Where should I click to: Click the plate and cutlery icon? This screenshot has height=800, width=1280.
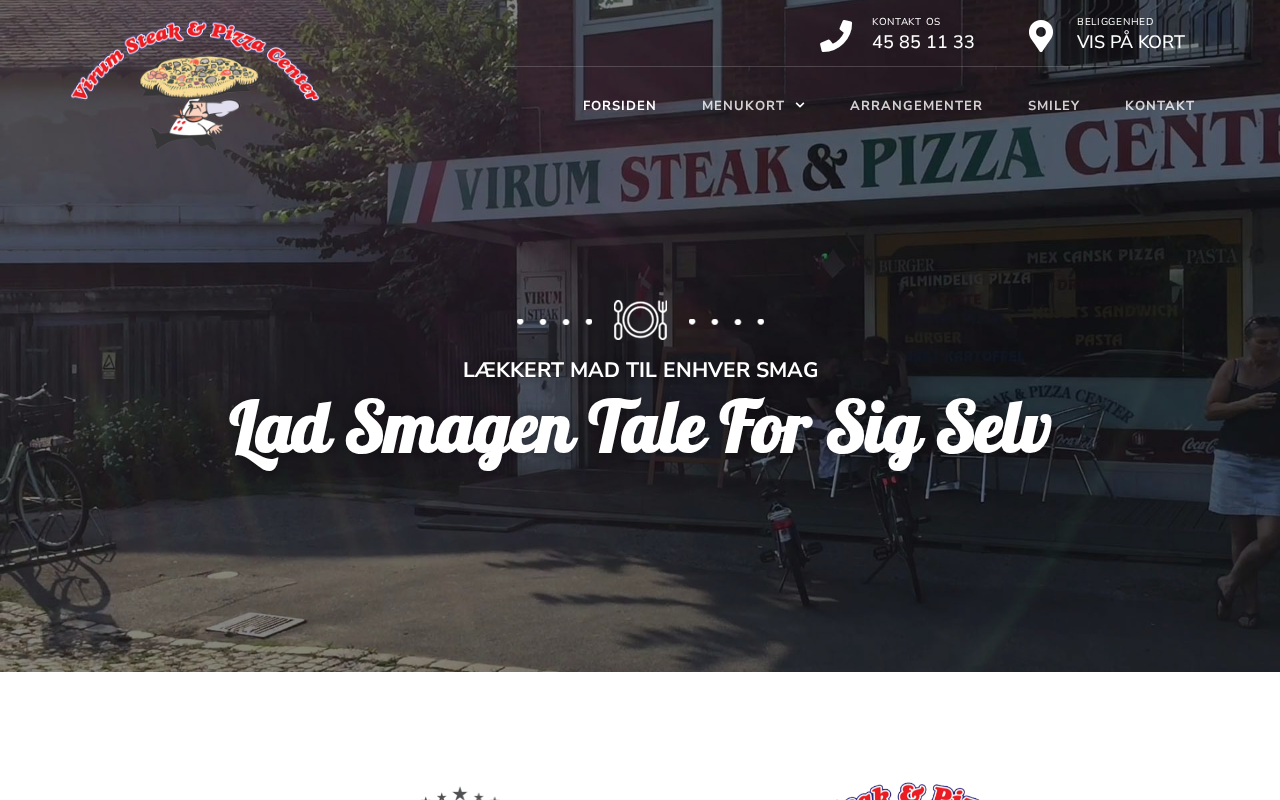tap(640, 320)
